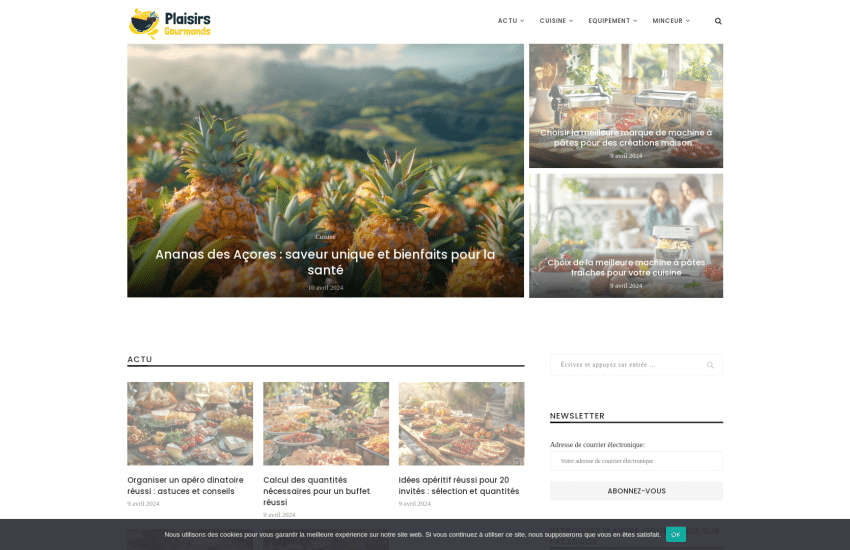Click the sidebar search magnifier icon
This screenshot has height=550, width=850.
pos(710,365)
